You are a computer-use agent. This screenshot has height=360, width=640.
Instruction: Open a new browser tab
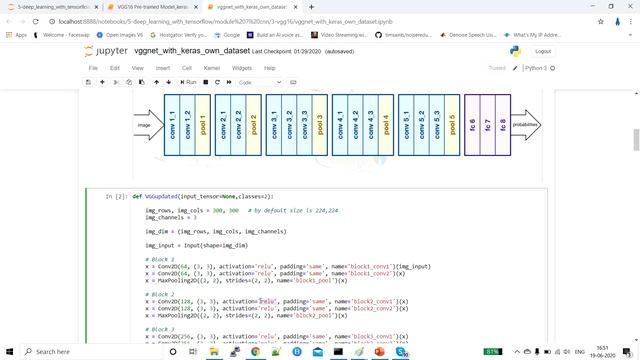[x=311, y=7]
